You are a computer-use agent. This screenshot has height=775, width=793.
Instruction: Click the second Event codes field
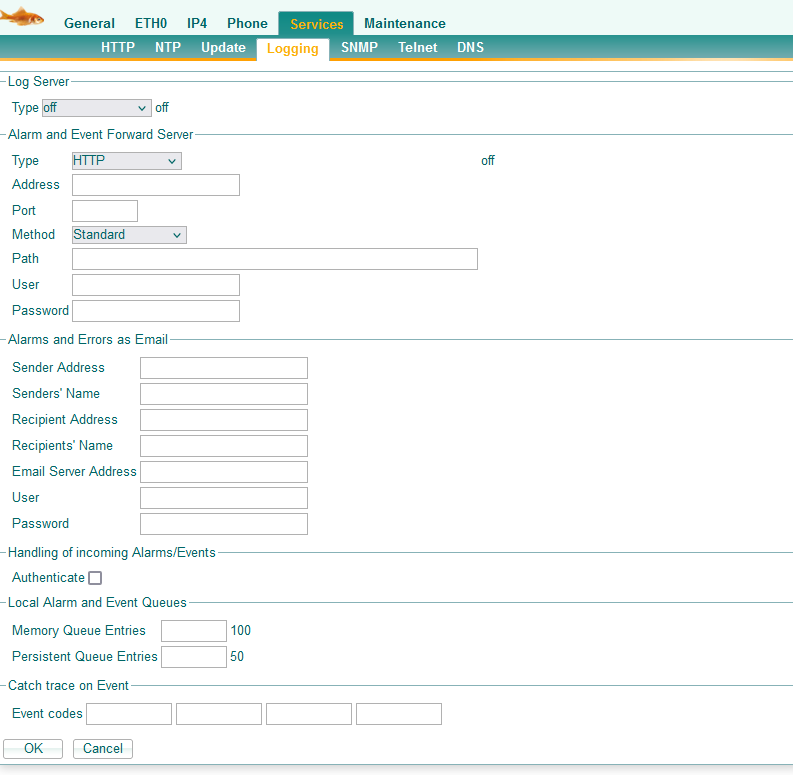219,714
